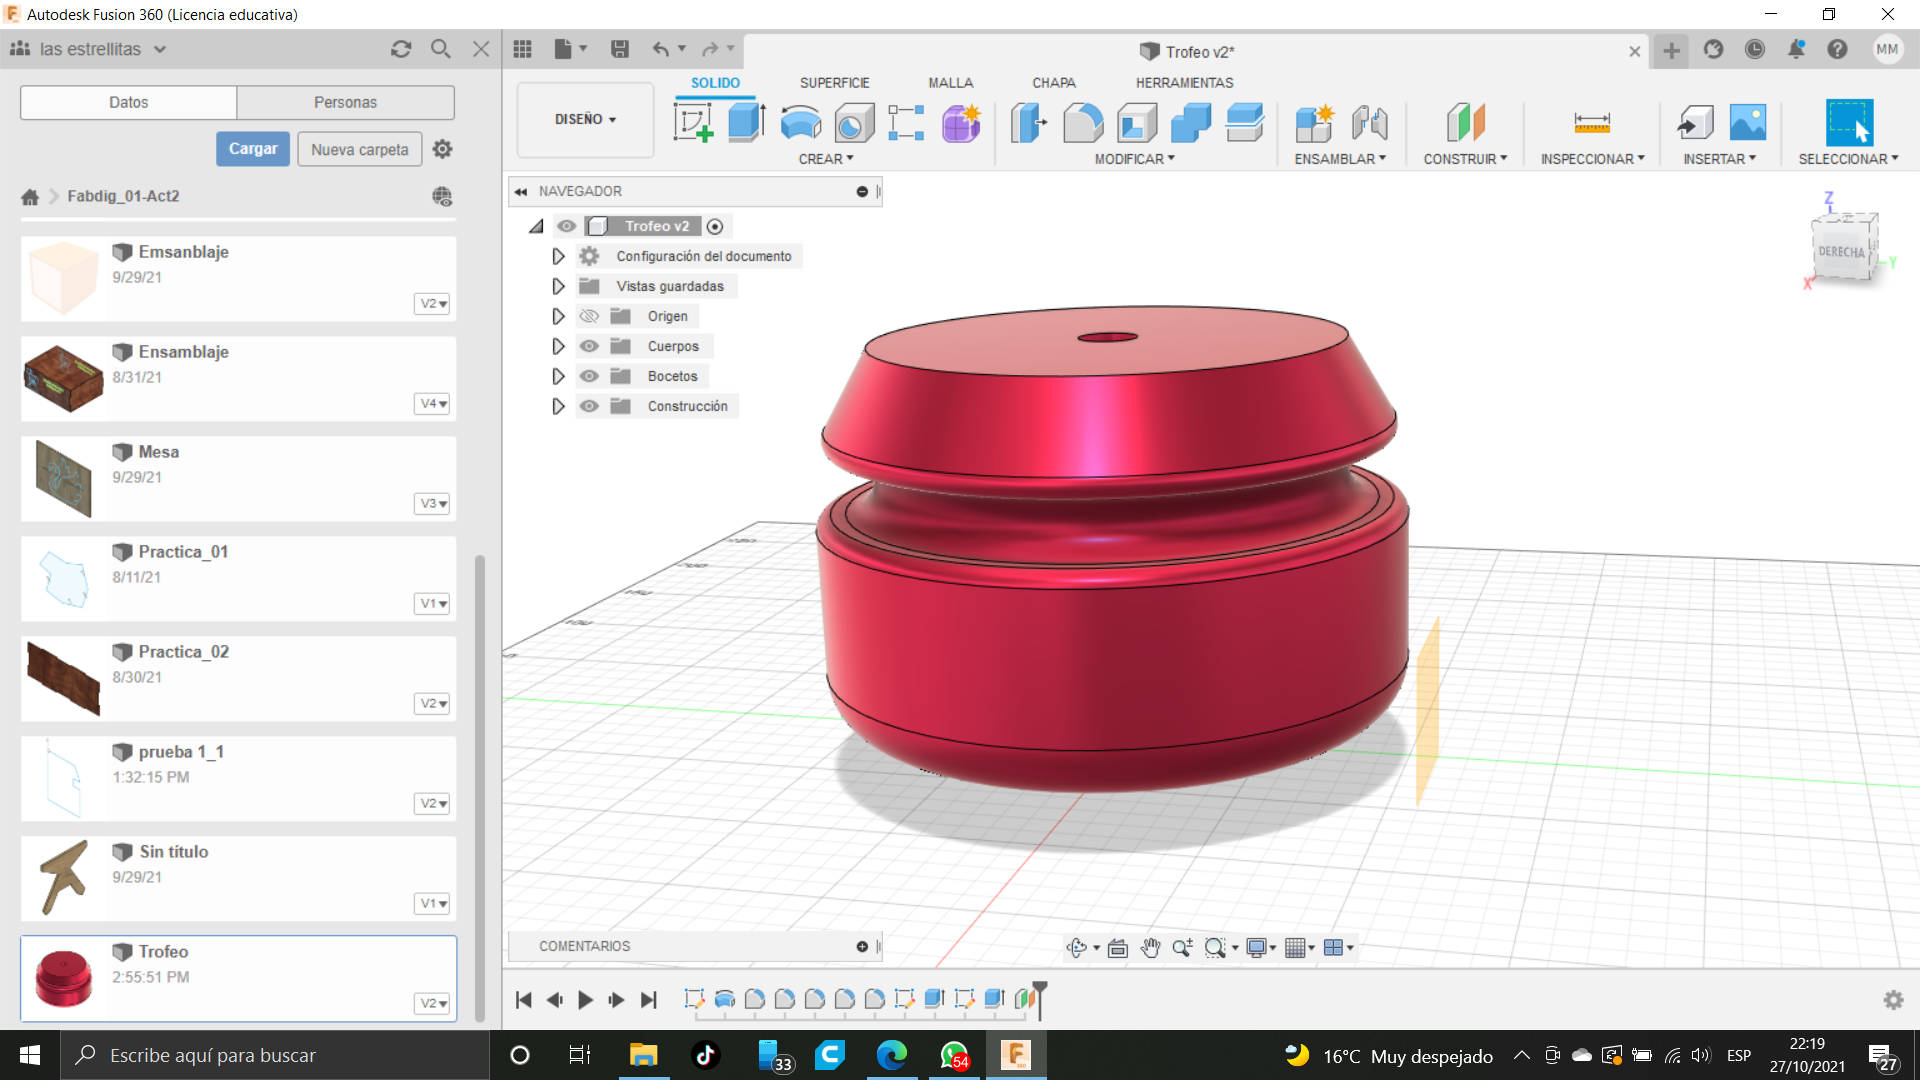Click the DERECHA face of view cube
Viewport: 1920px width, 1080px height.
coord(1841,251)
